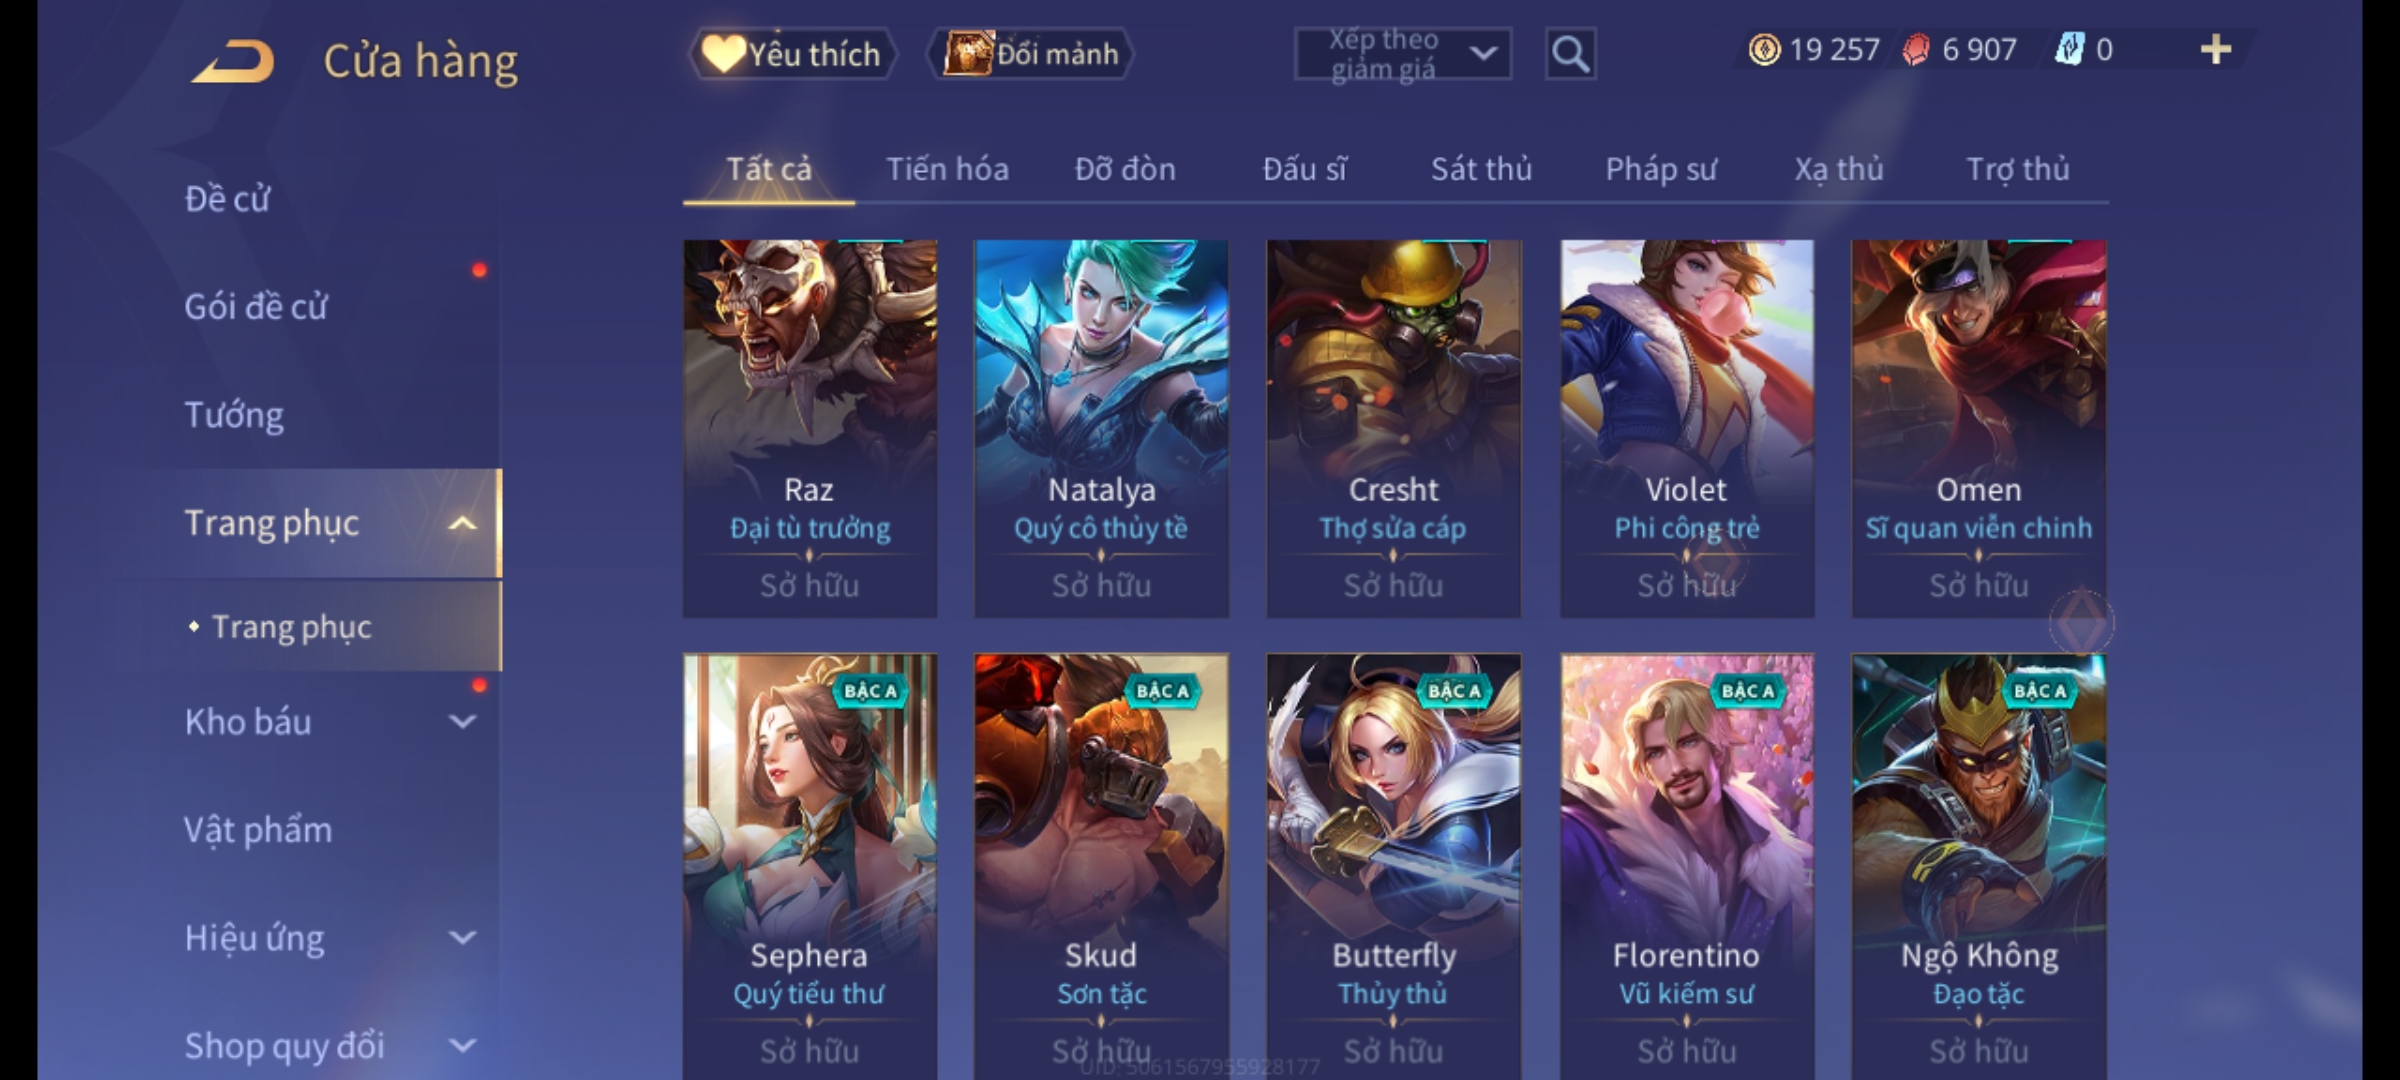The height and width of the screenshot is (1080, 2400).
Task: Switch to the Pháp sư tab
Action: pyautogui.click(x=1661, y=169)
